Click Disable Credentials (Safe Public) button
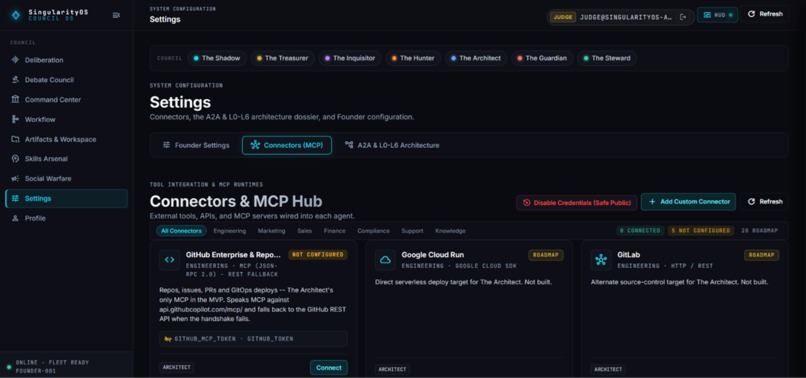Screen dimensions: 806x378 [577, 203]
